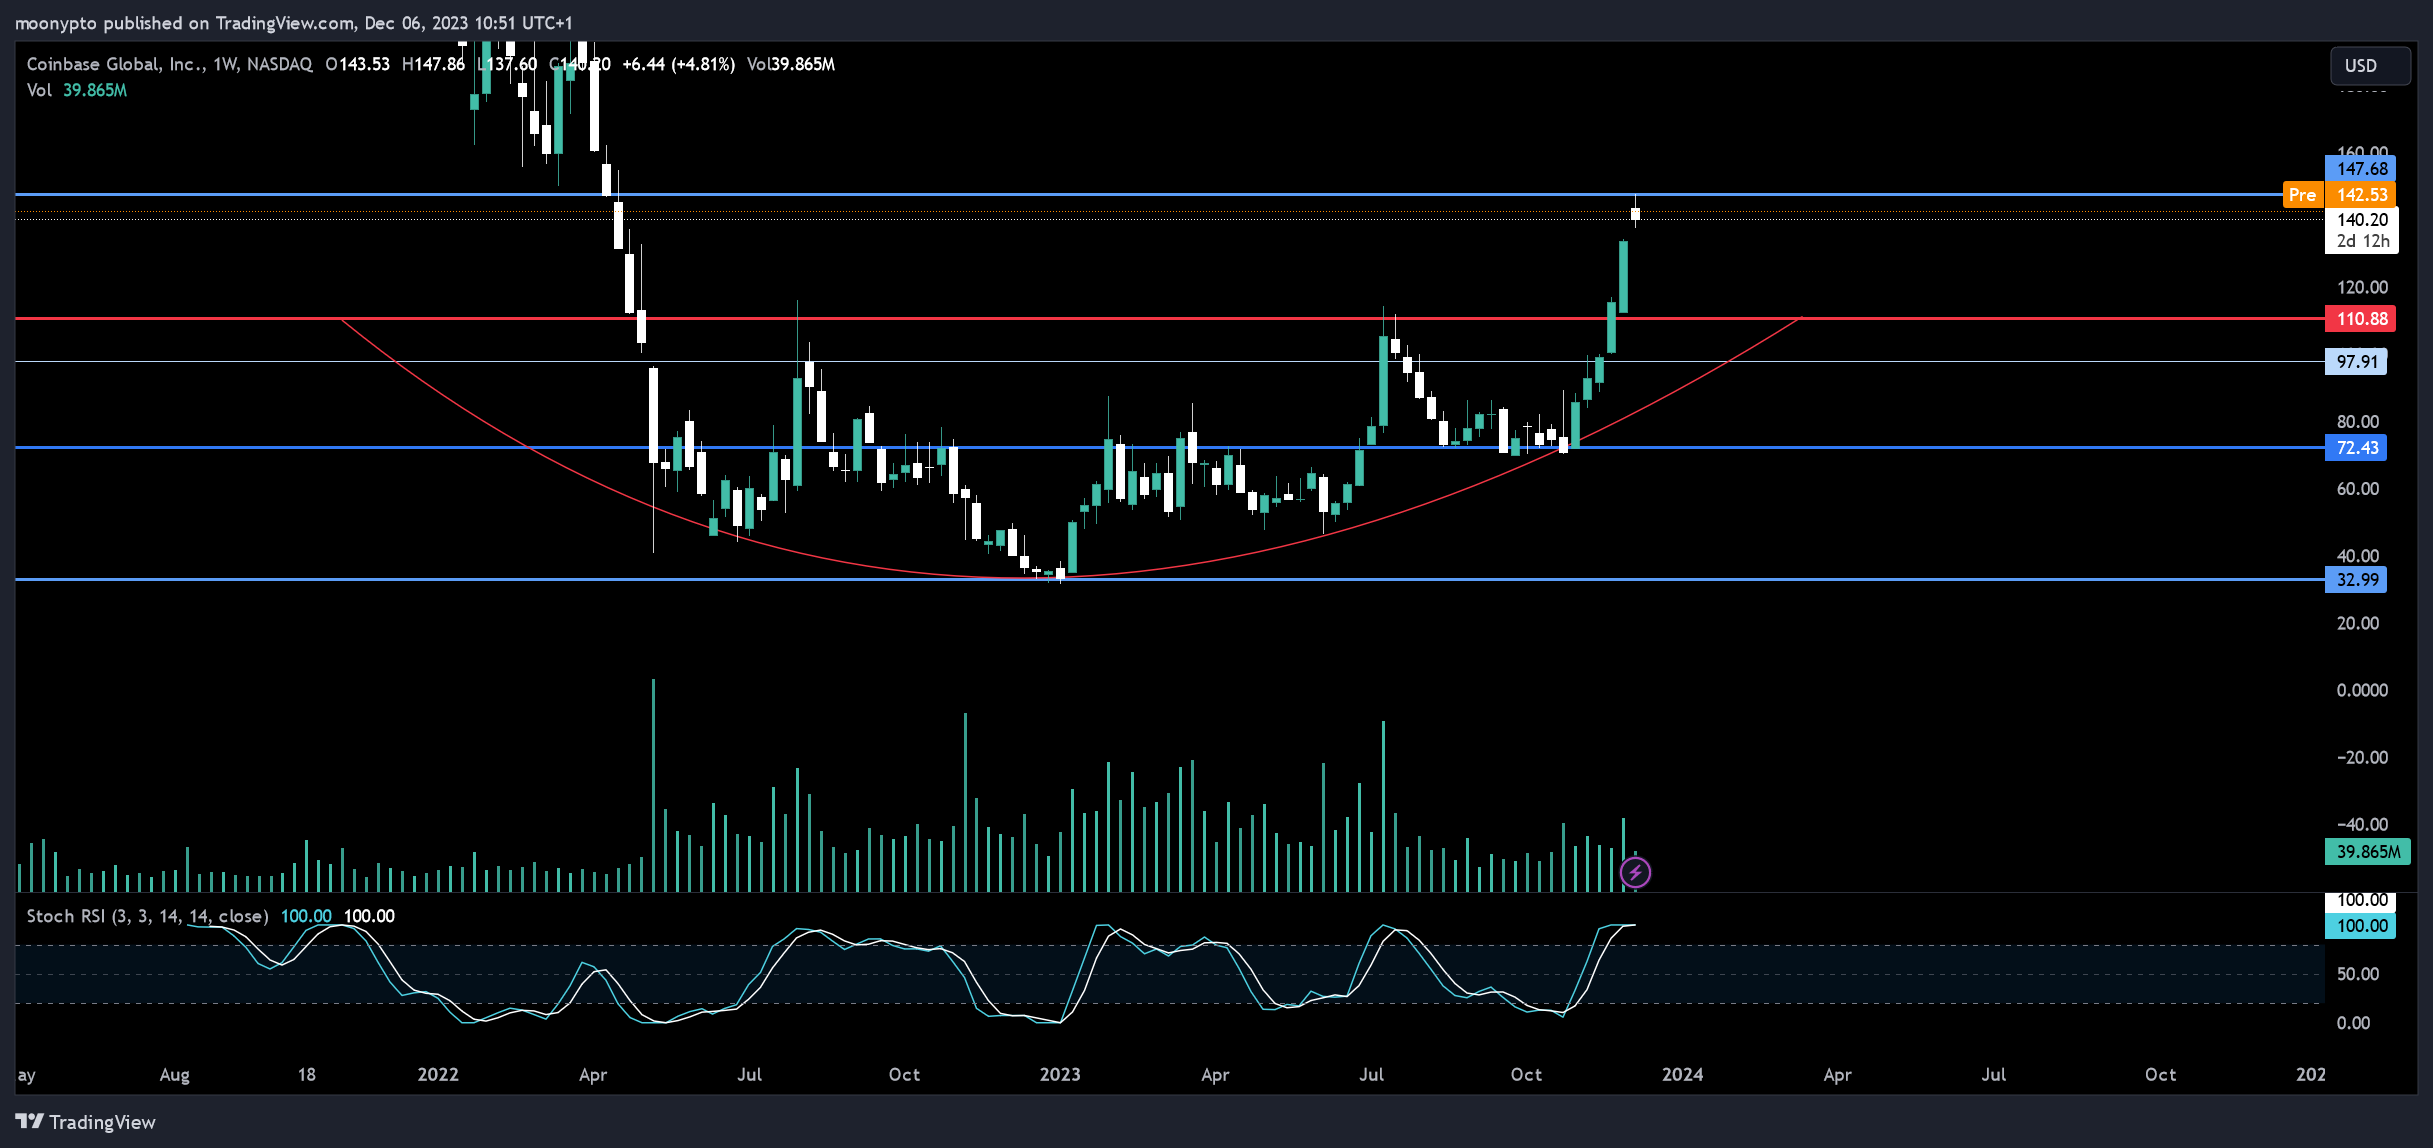Click the blue 72.43 price label
The height and width of the screenshot is (1148, 2433).
pyautogui.click(x=2356, y=448)
